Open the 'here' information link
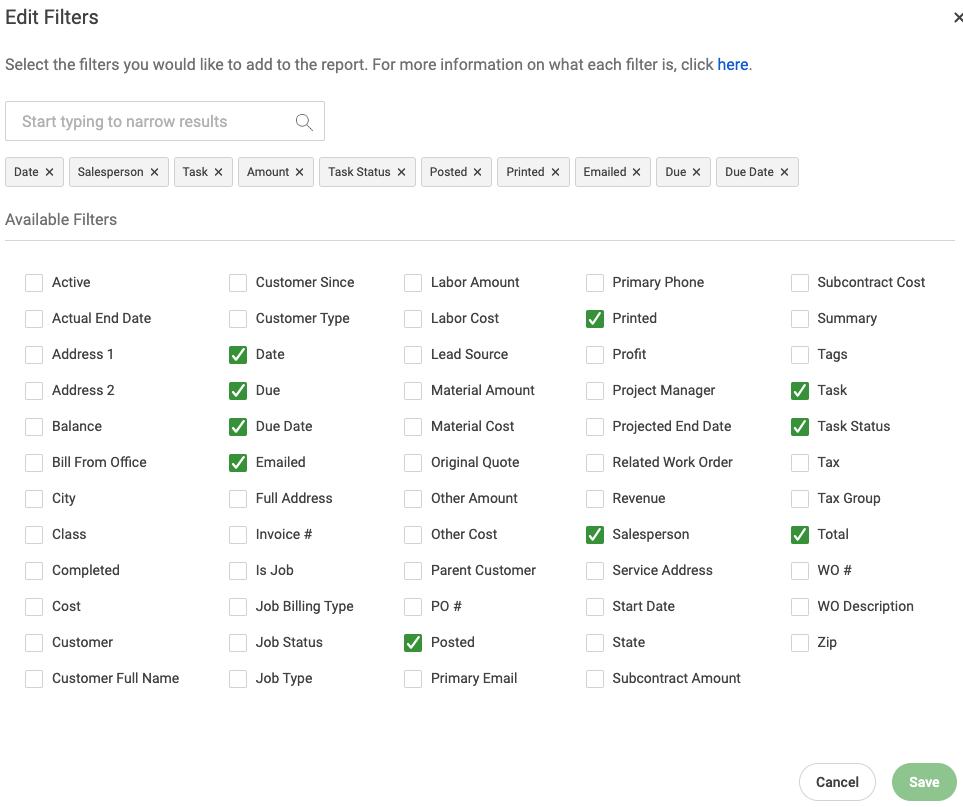Image resolution: width=963 pixels, height=807 pixels. tap(733, 64)
